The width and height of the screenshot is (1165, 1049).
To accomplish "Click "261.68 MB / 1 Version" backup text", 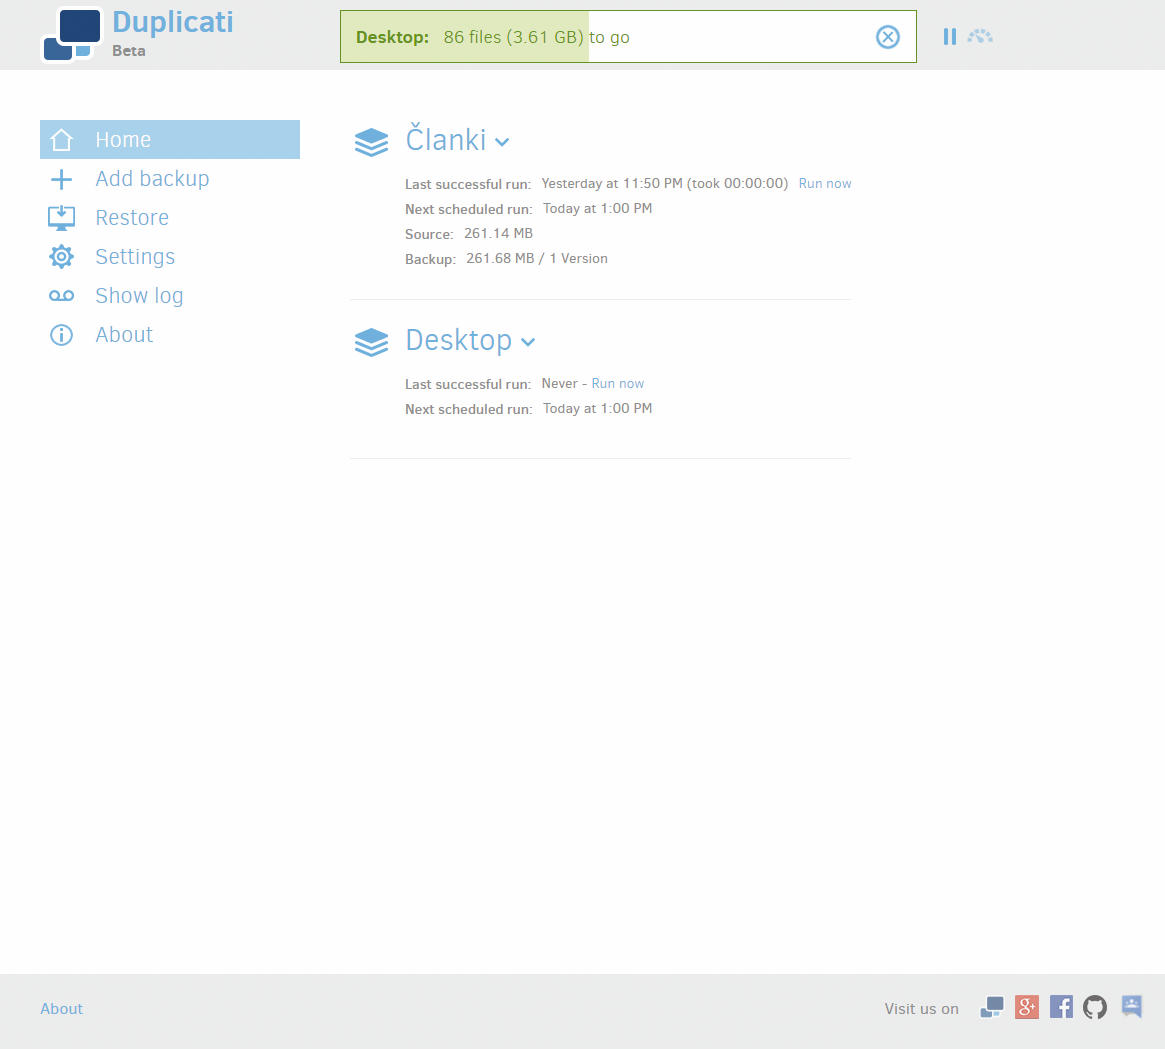I will tap(536, 259).
